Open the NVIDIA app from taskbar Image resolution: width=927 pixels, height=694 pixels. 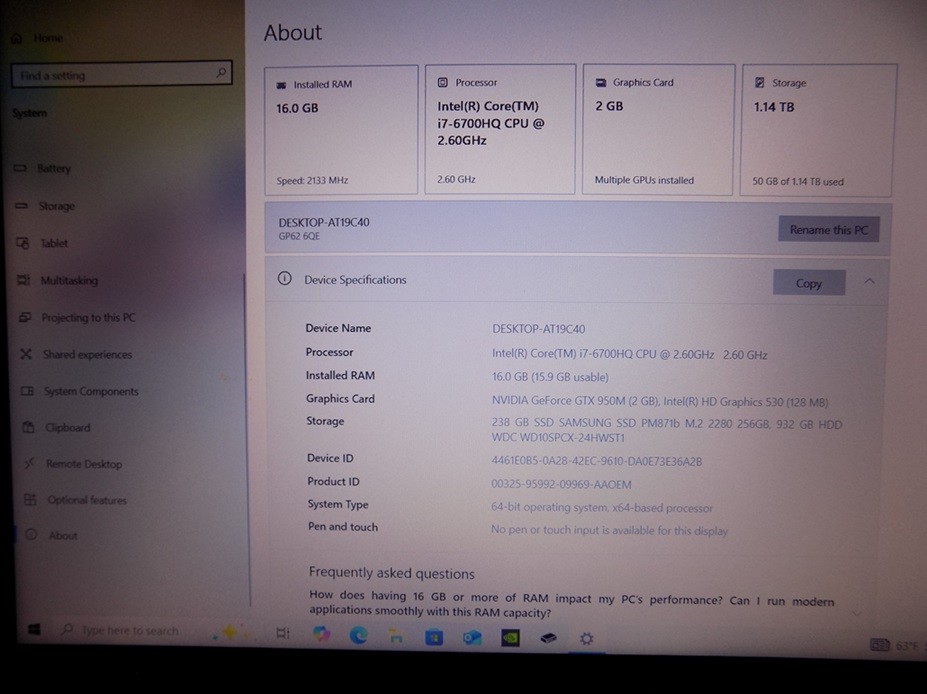510,638
